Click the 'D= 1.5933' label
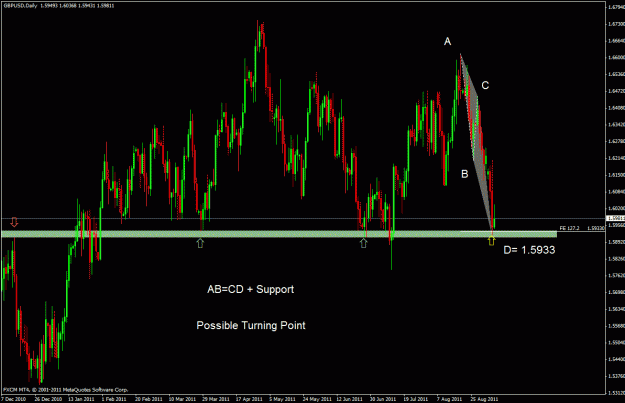625x403 pixels. pyautogui.click(x=529, y=250)
